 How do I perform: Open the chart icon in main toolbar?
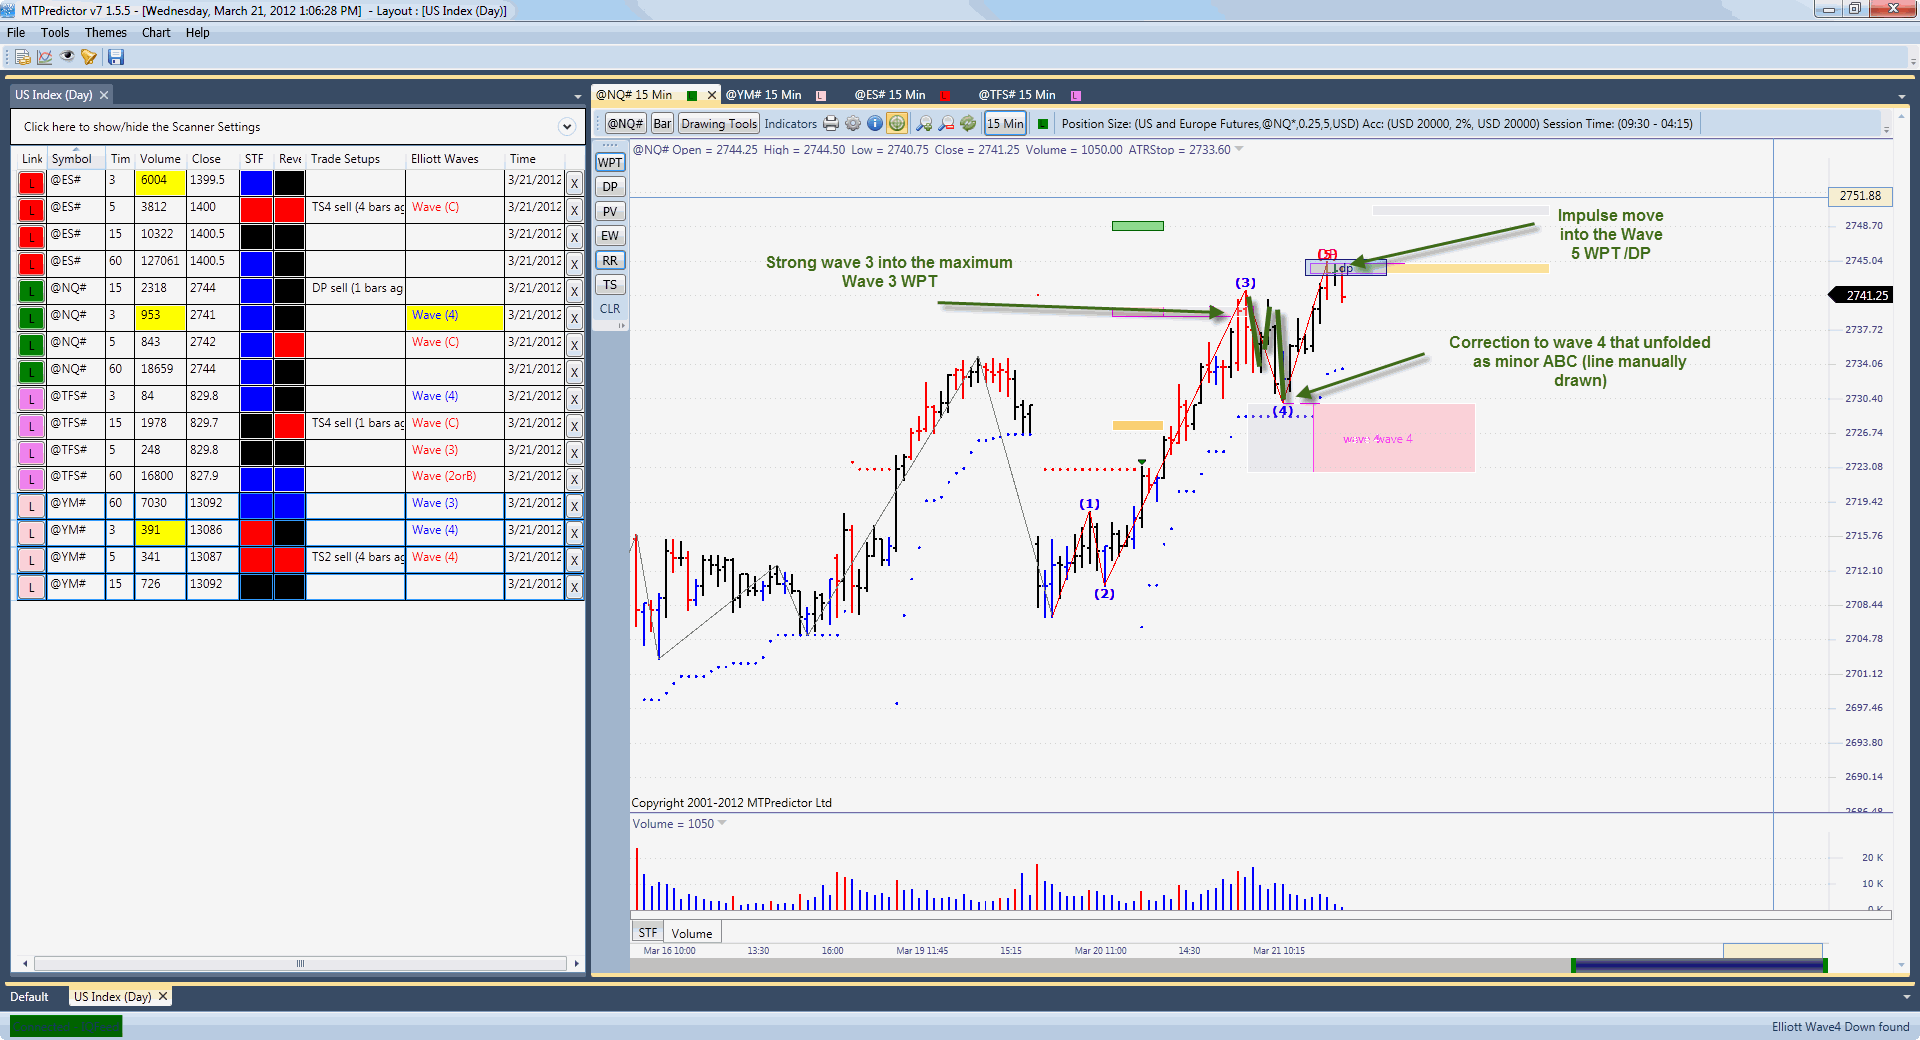[45, 57]
